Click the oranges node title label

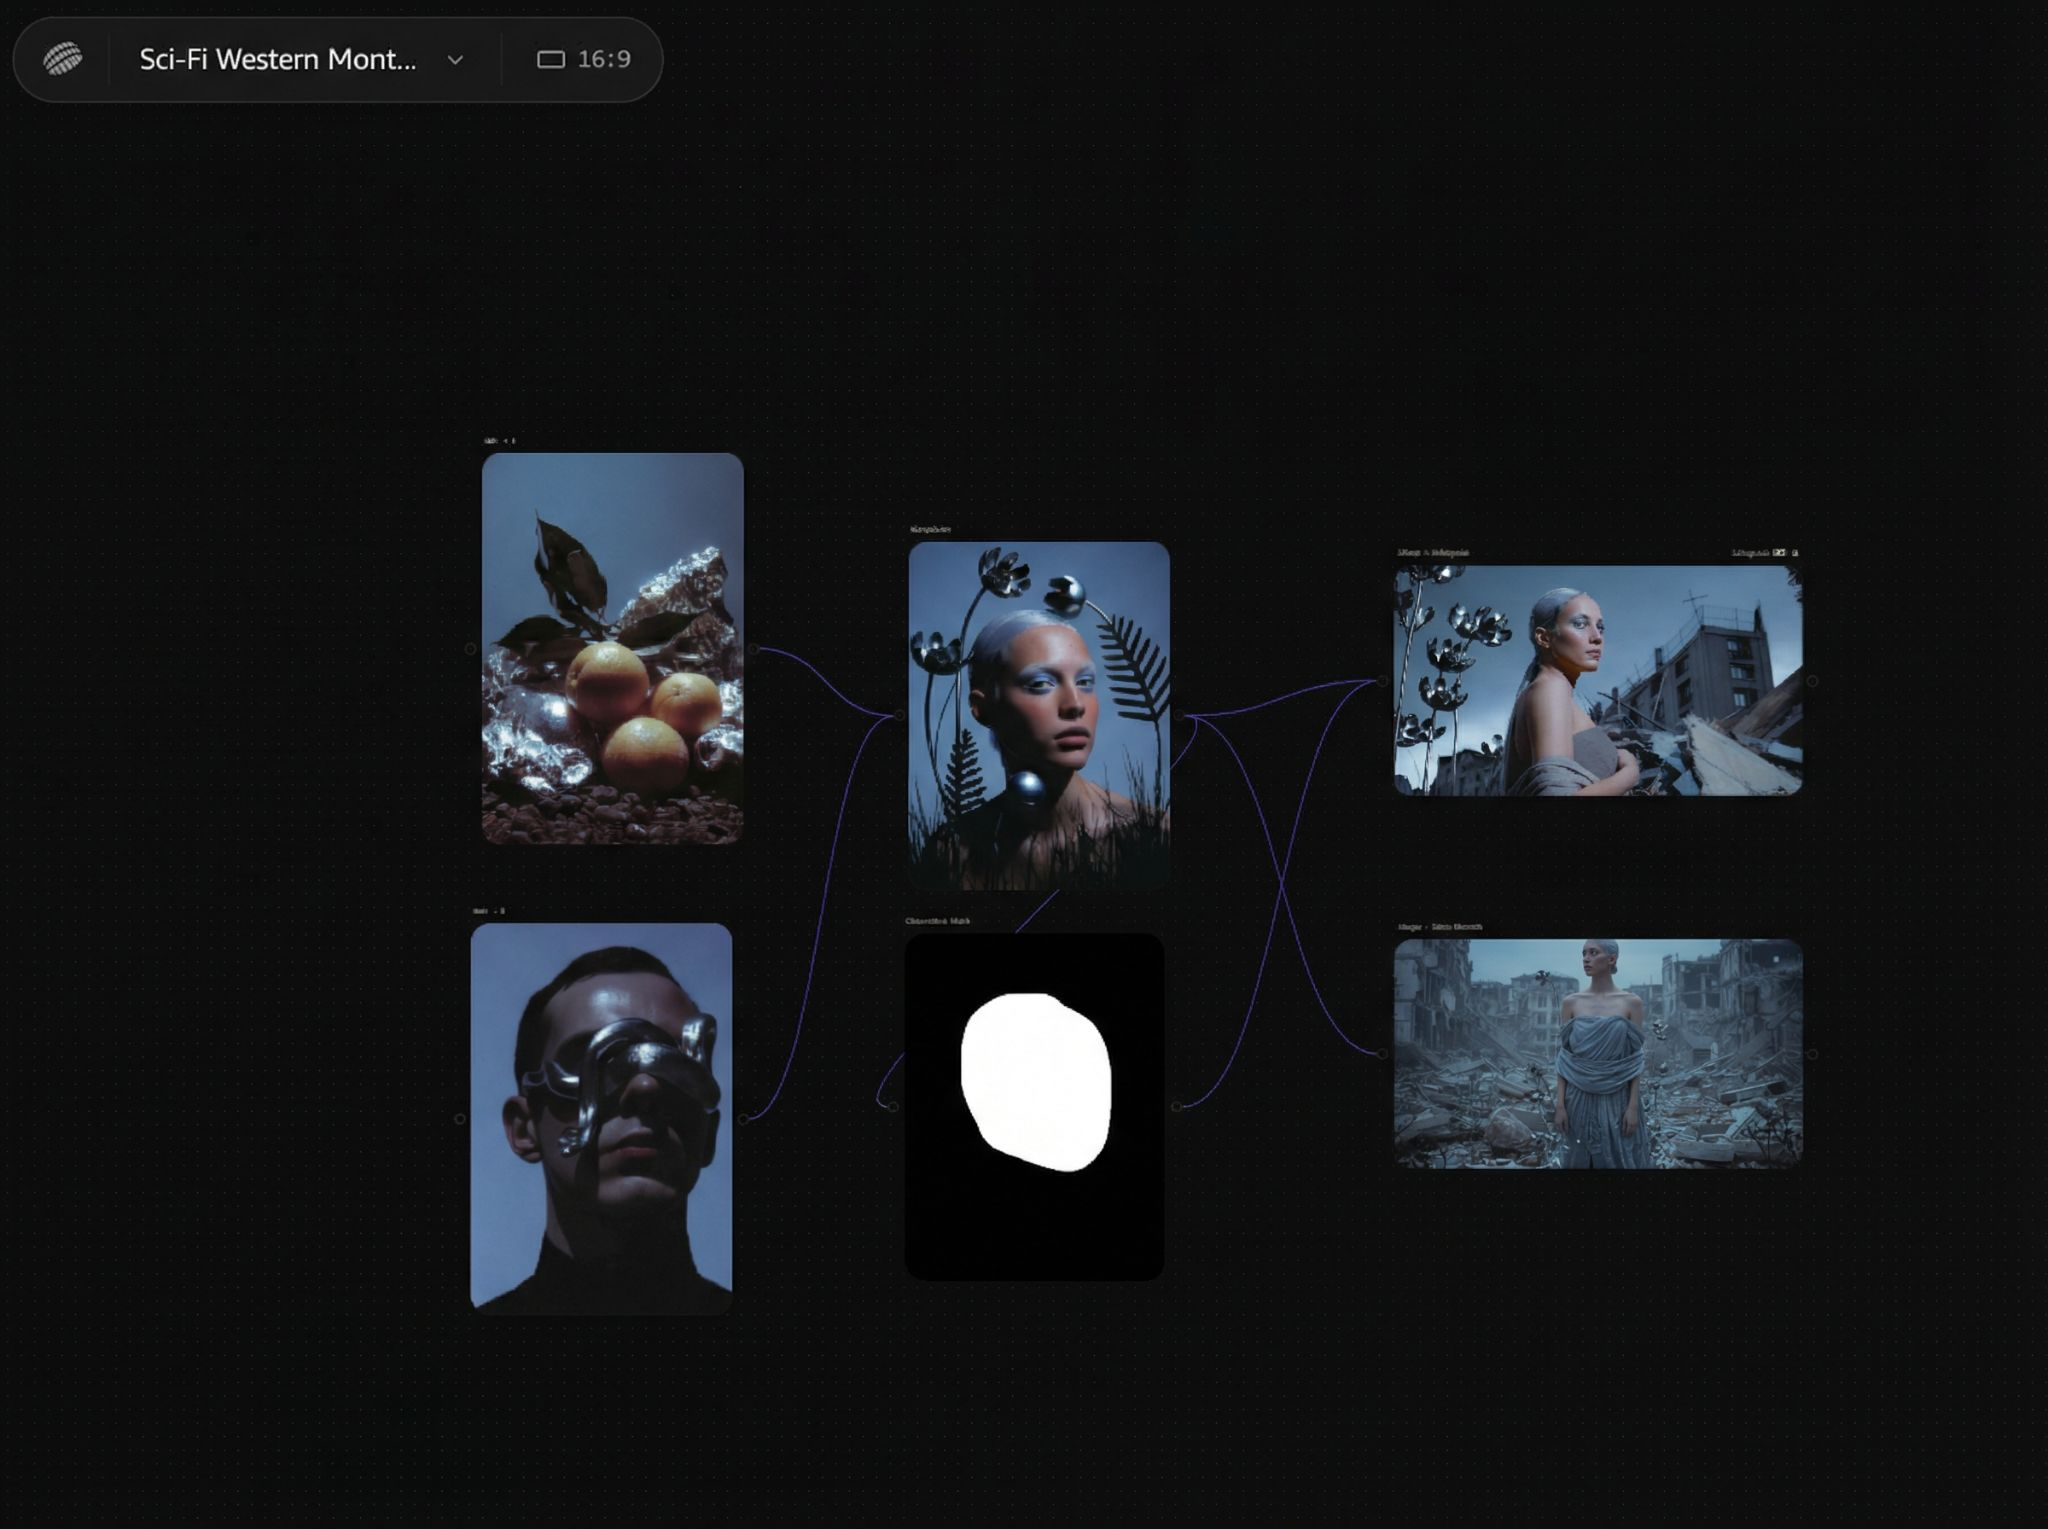(x=492, y=441)
